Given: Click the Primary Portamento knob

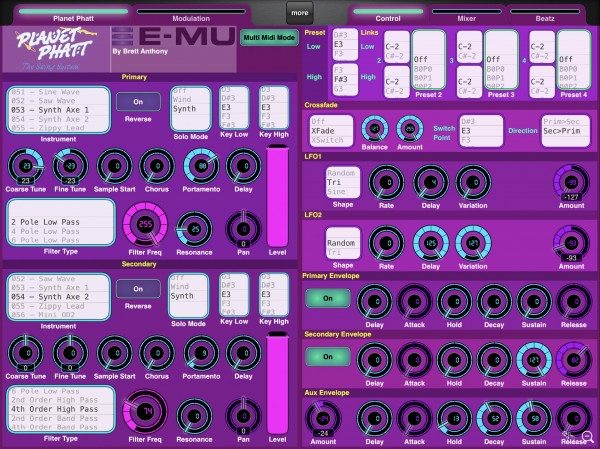Looking at the screenshot, I should [x=201, y=166].
